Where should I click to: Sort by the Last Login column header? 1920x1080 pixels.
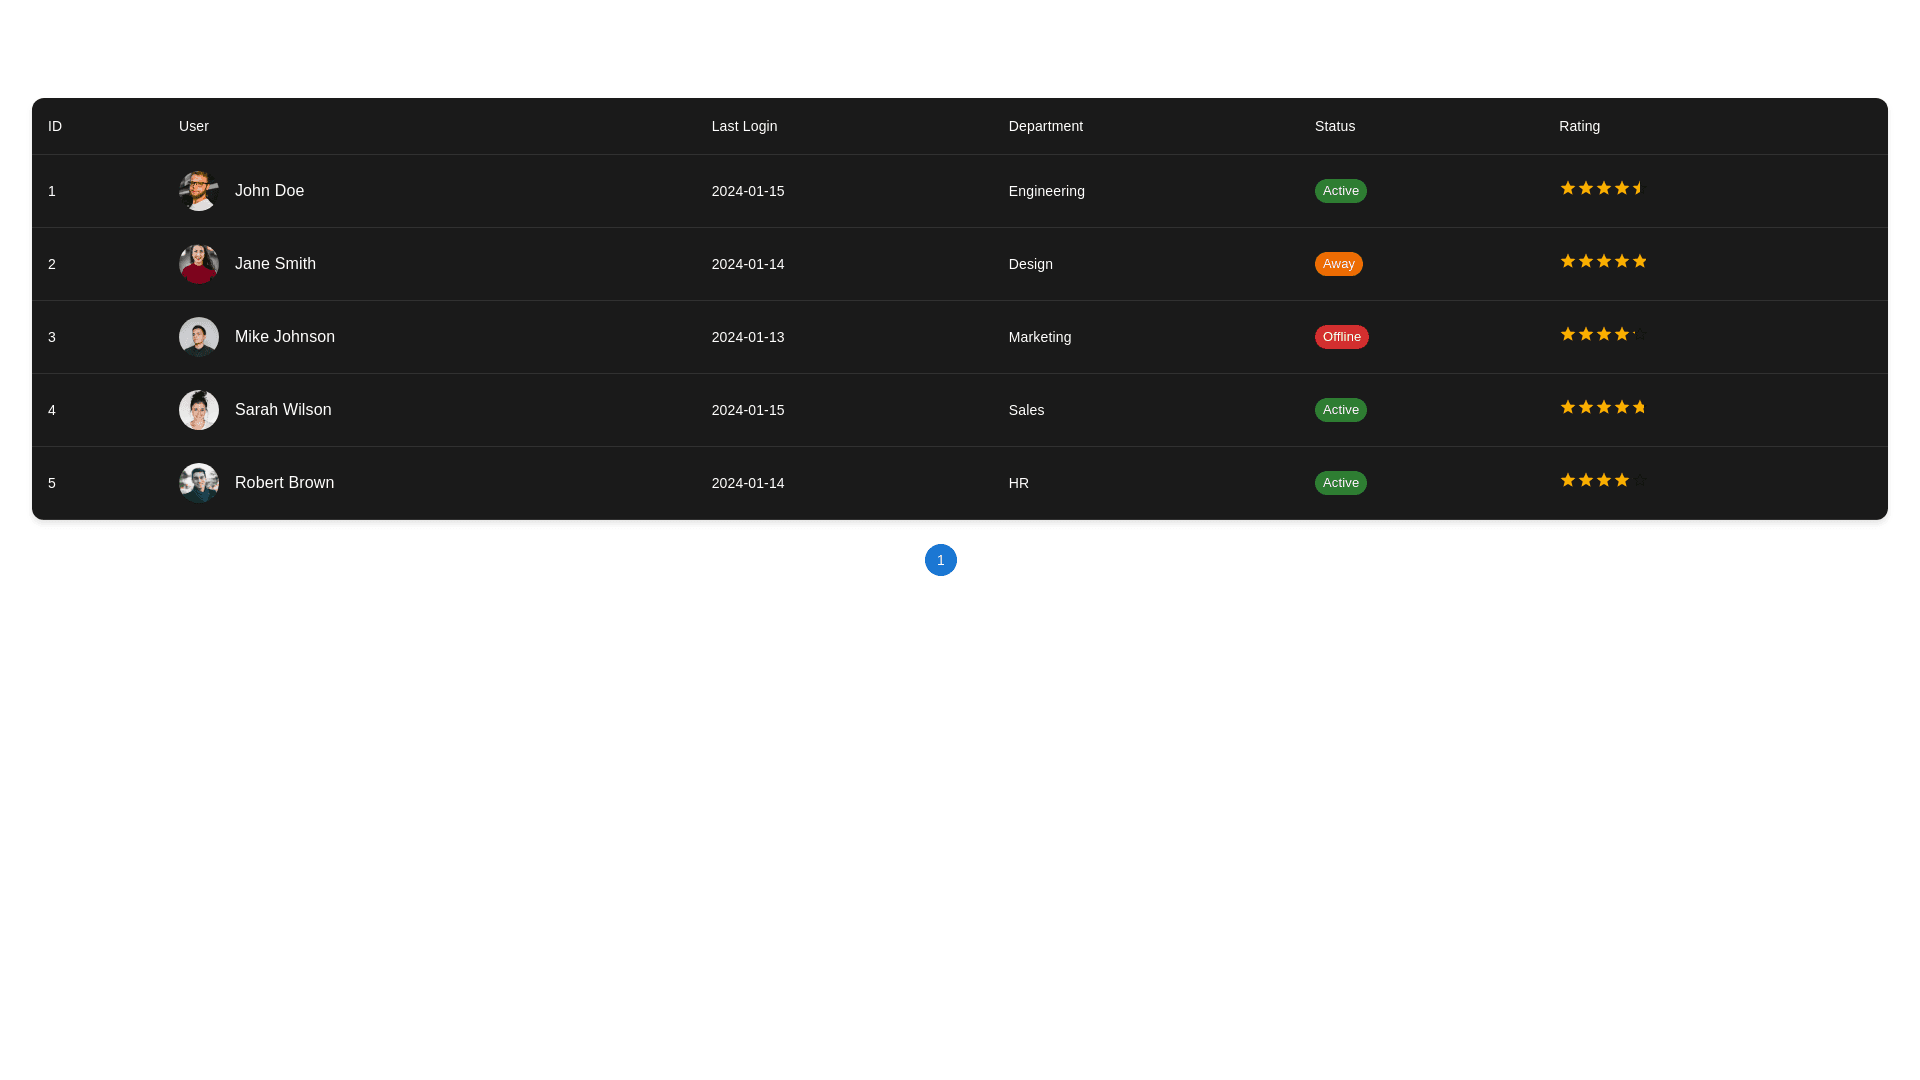744,126
